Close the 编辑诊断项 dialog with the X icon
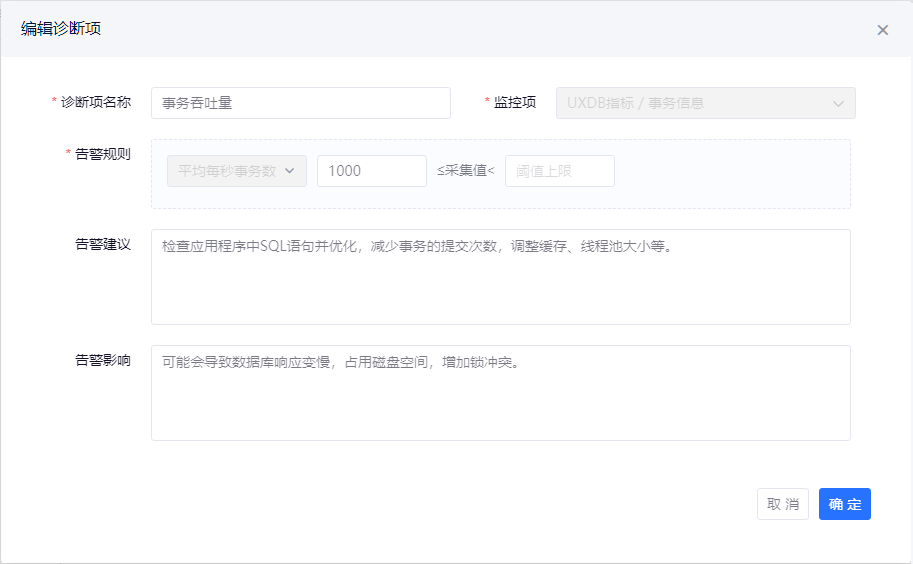 point(882,30)
